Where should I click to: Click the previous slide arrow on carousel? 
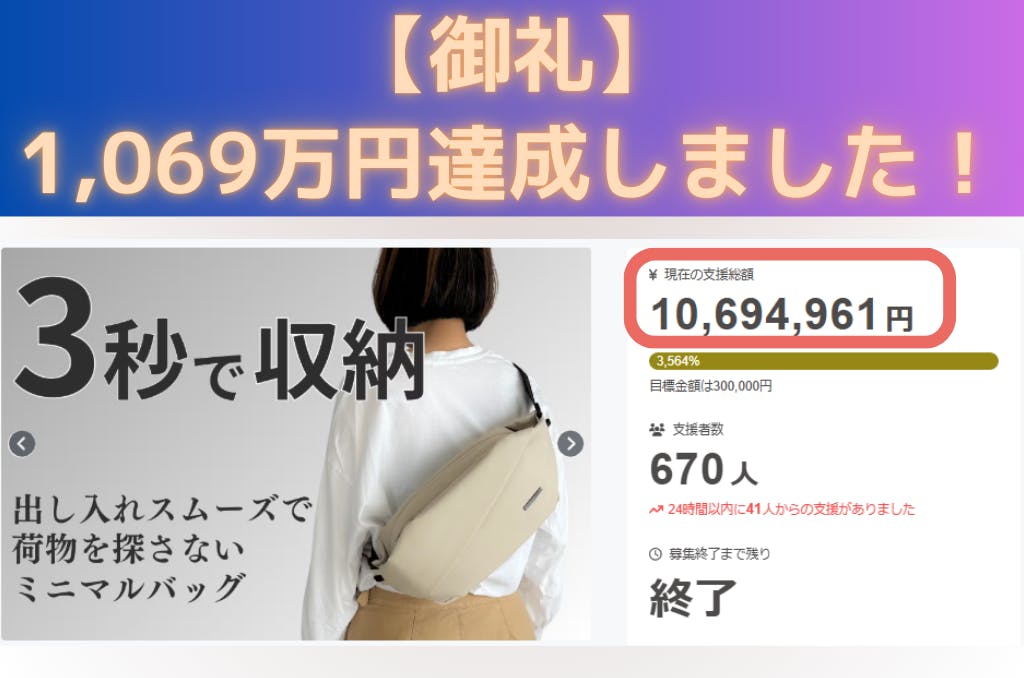(x=22, y=444)
